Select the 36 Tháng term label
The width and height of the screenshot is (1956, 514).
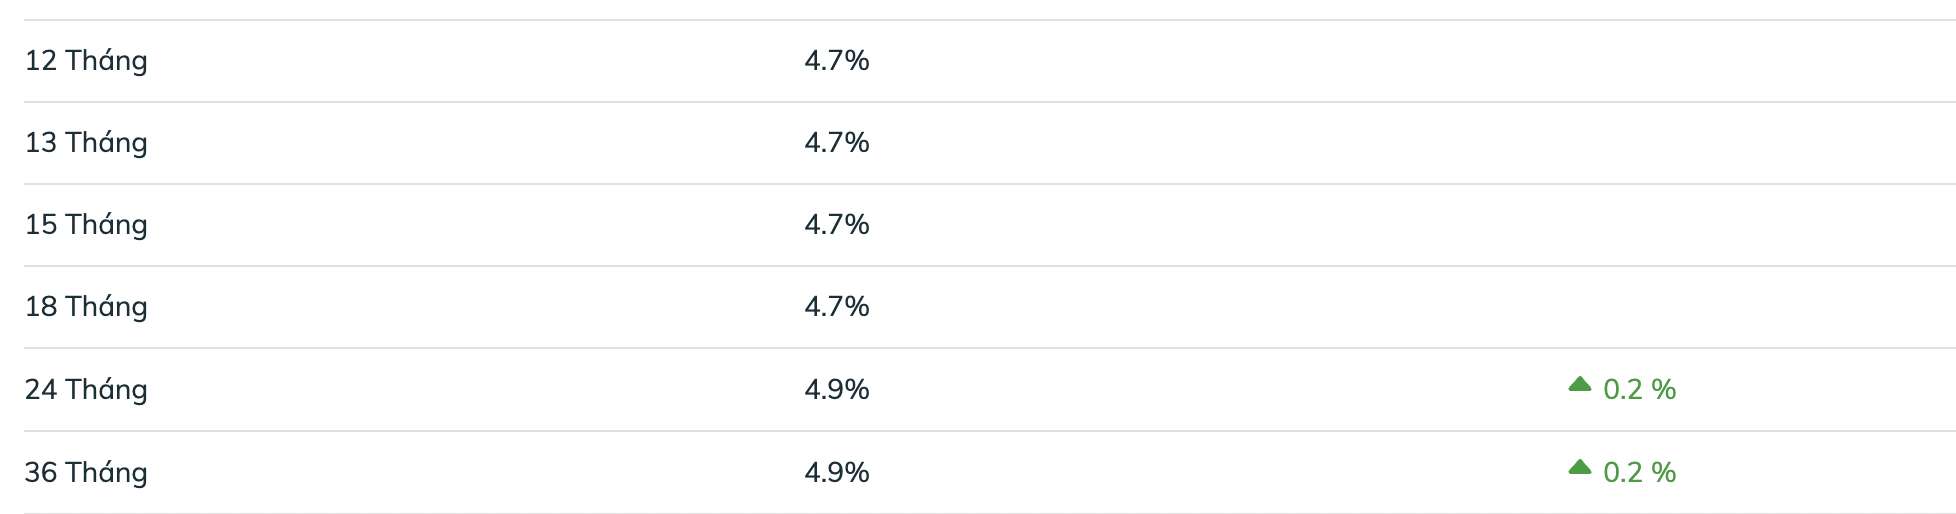coord(86,473)
